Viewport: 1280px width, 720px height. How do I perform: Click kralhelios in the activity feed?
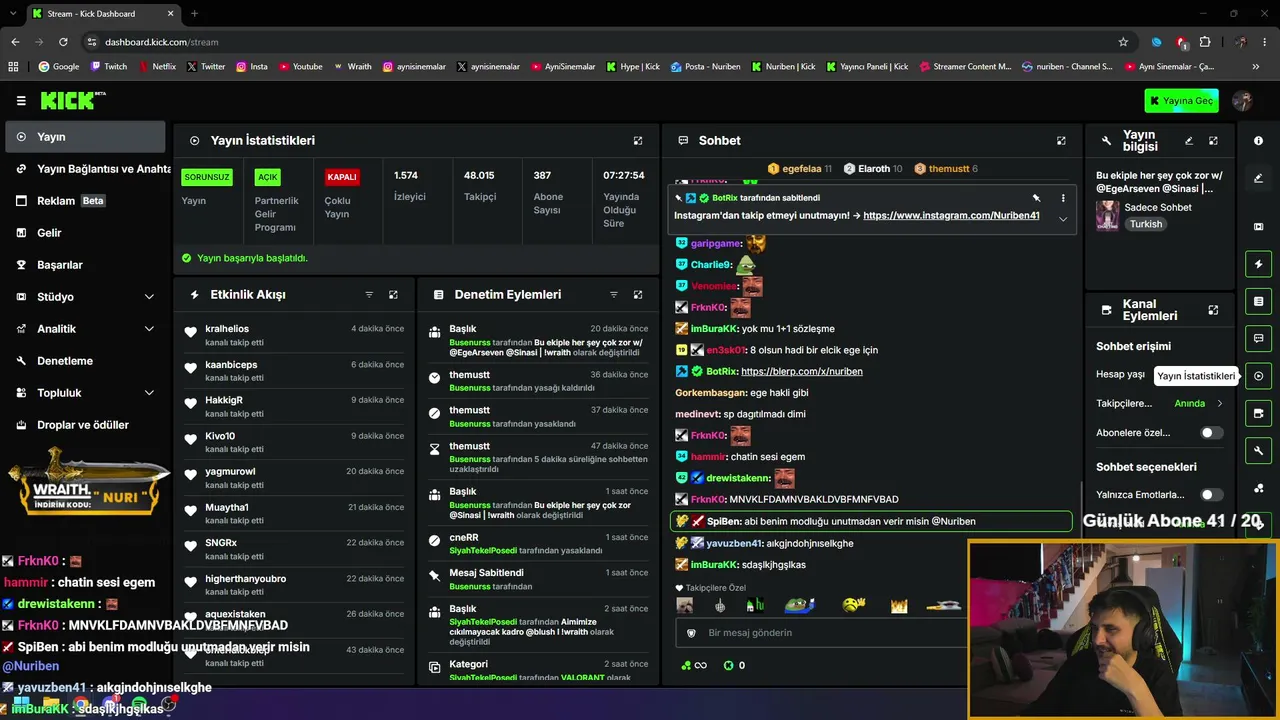point(227,329)
